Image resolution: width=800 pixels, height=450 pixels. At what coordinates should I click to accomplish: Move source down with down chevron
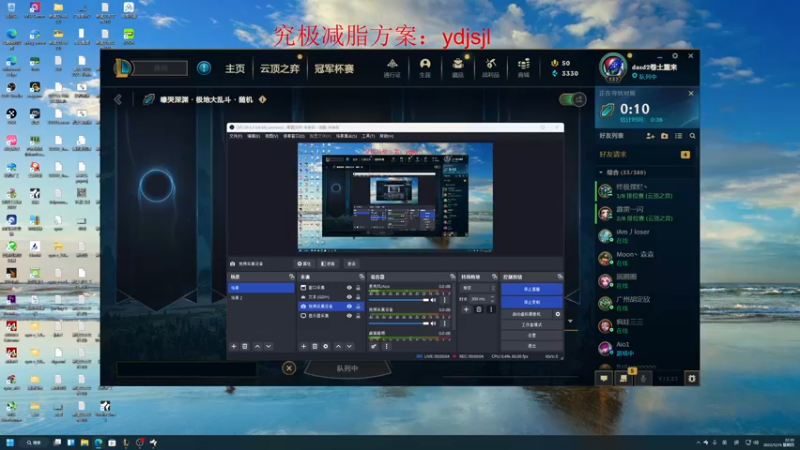[349, 346]
